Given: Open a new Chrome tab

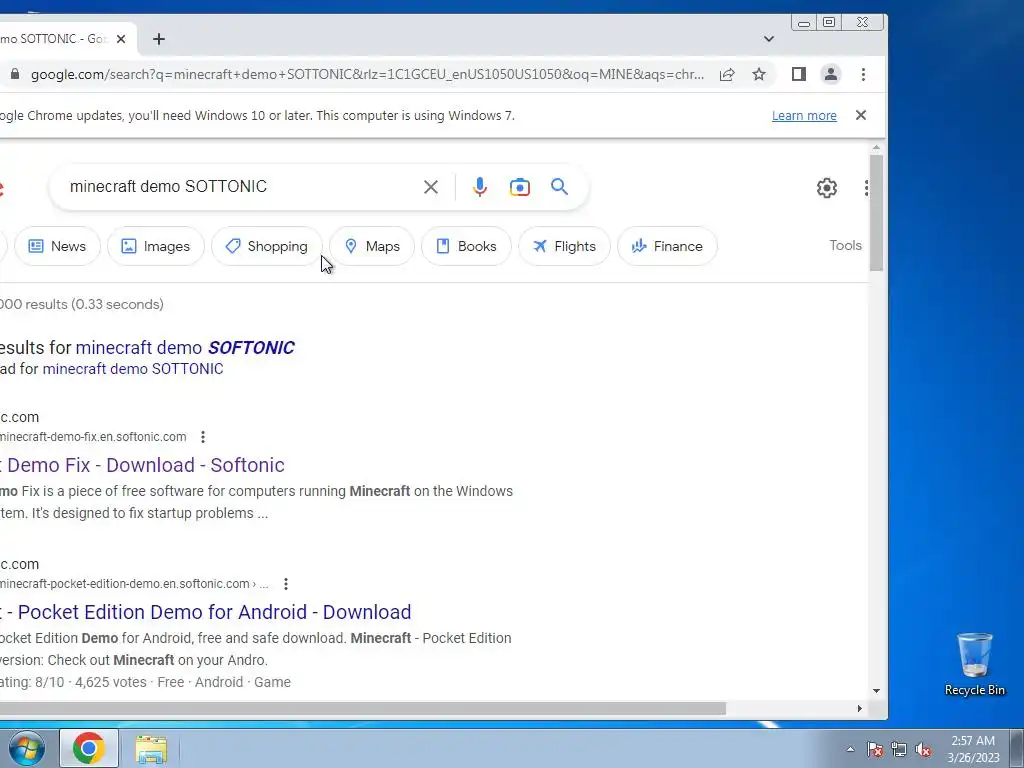Looking at the screenshot, I should click(159, 39).
